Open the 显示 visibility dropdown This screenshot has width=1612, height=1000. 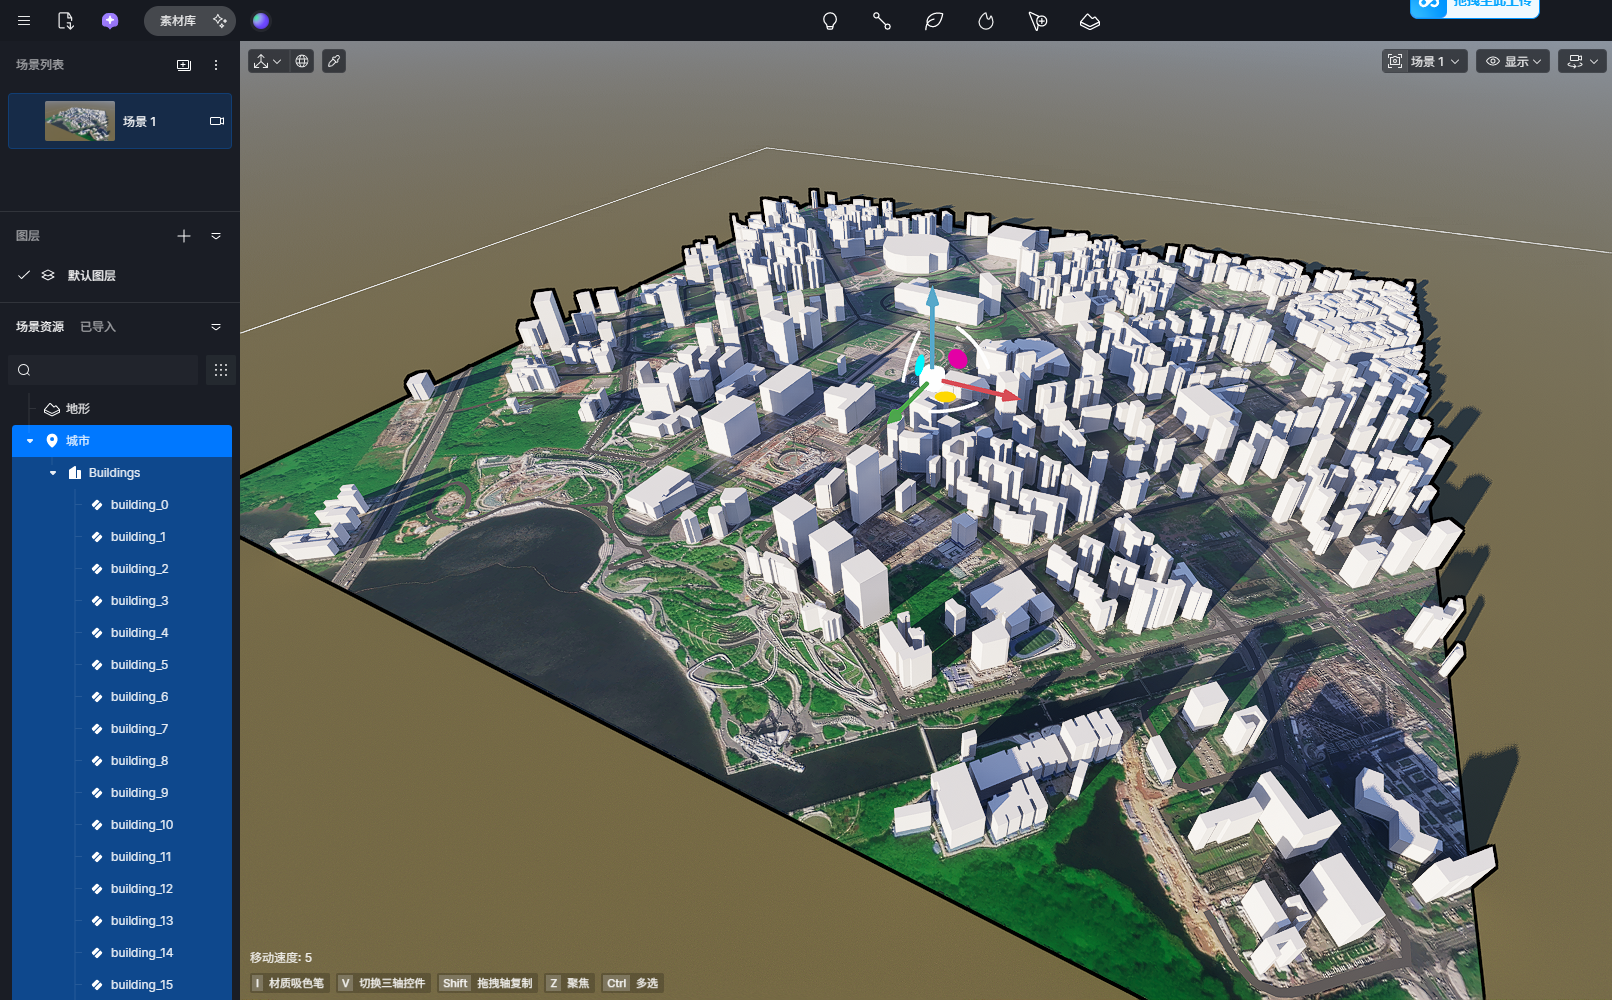pos(1513,62)
